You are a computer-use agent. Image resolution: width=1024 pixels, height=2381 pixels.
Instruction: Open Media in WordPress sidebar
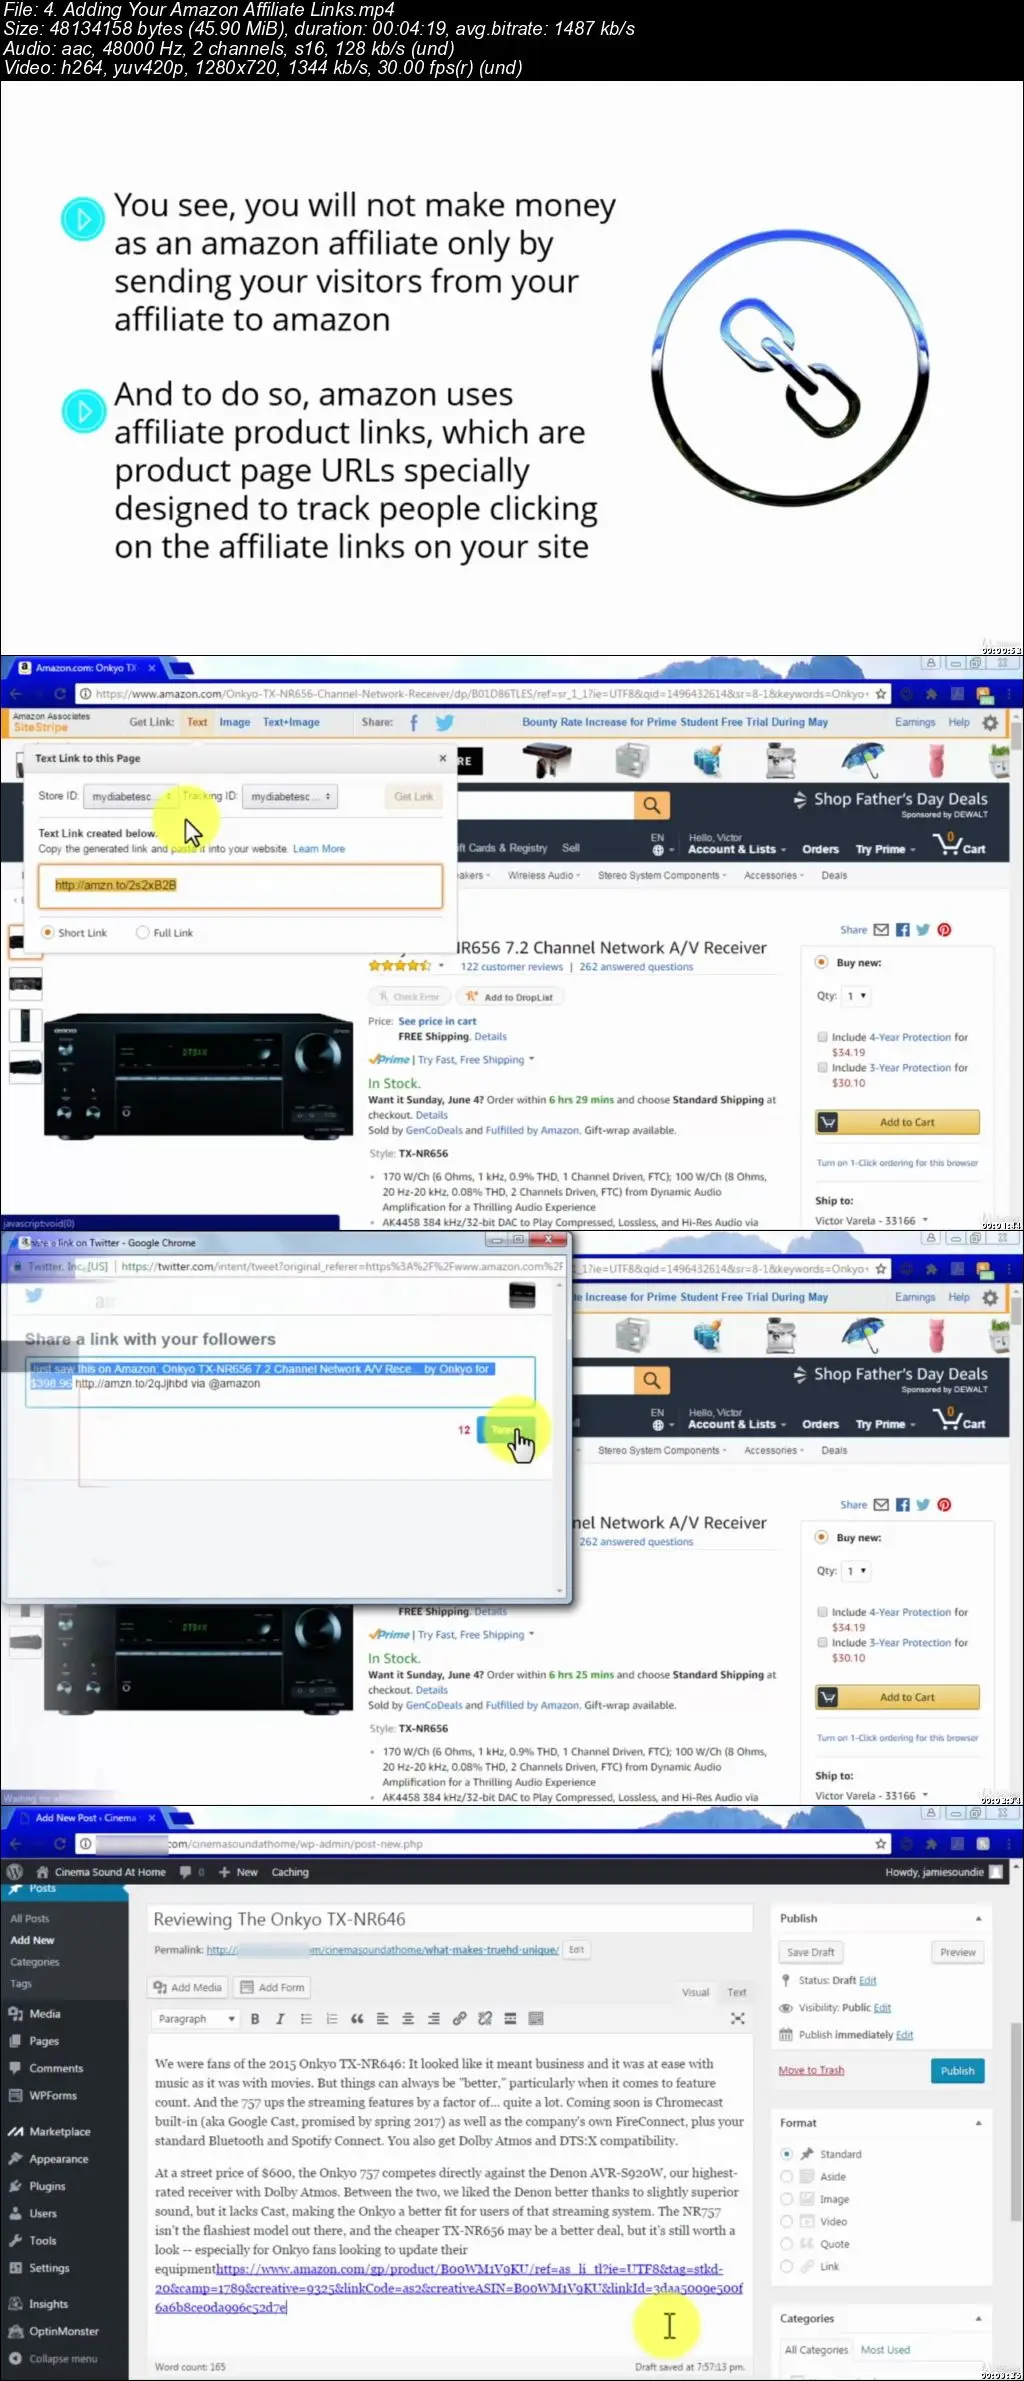point(45,2014)
